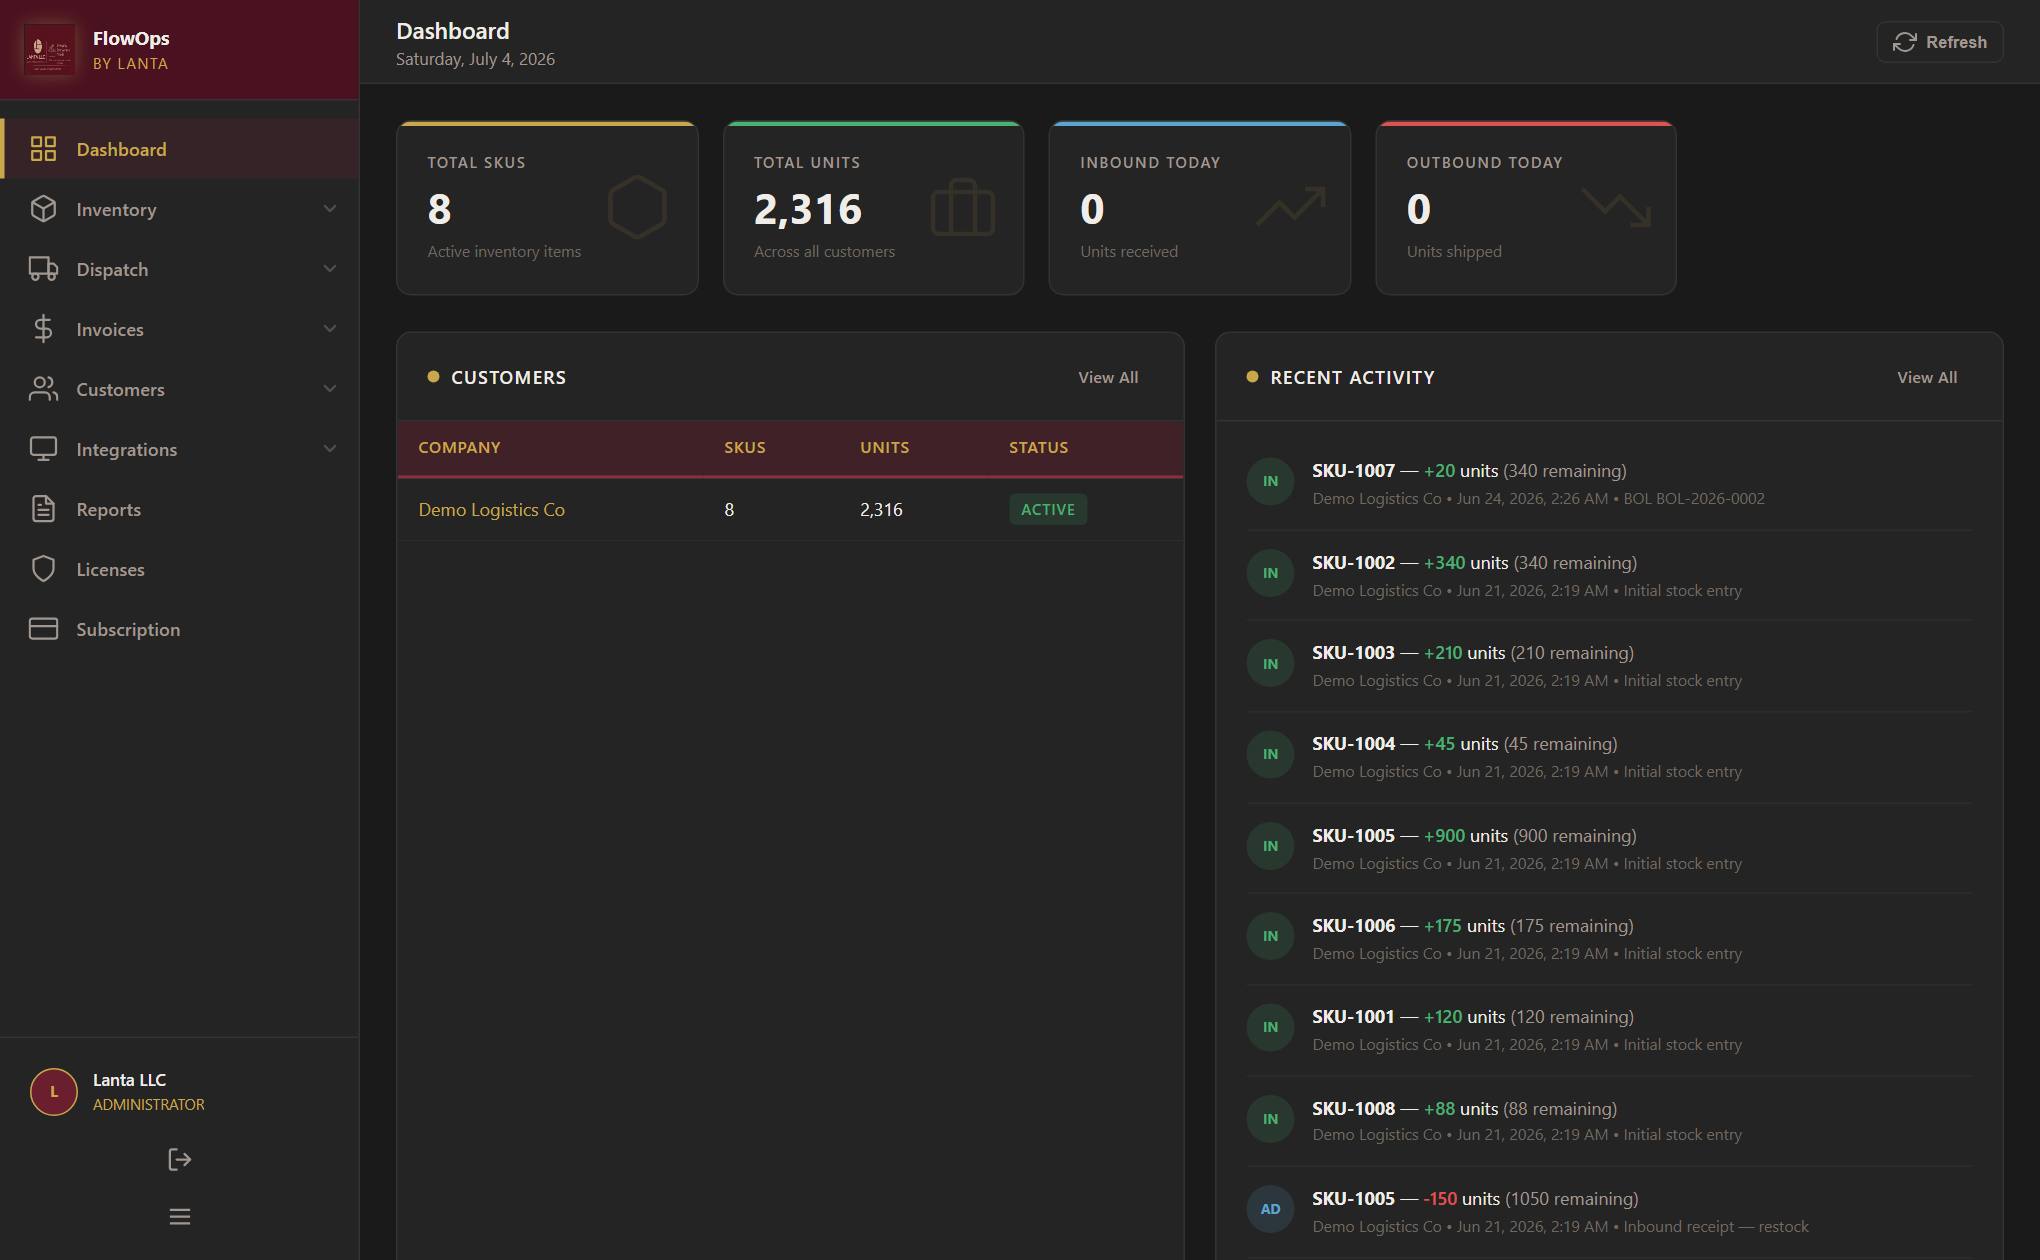Select the Inventory menu label

click(x=116, y=209)
